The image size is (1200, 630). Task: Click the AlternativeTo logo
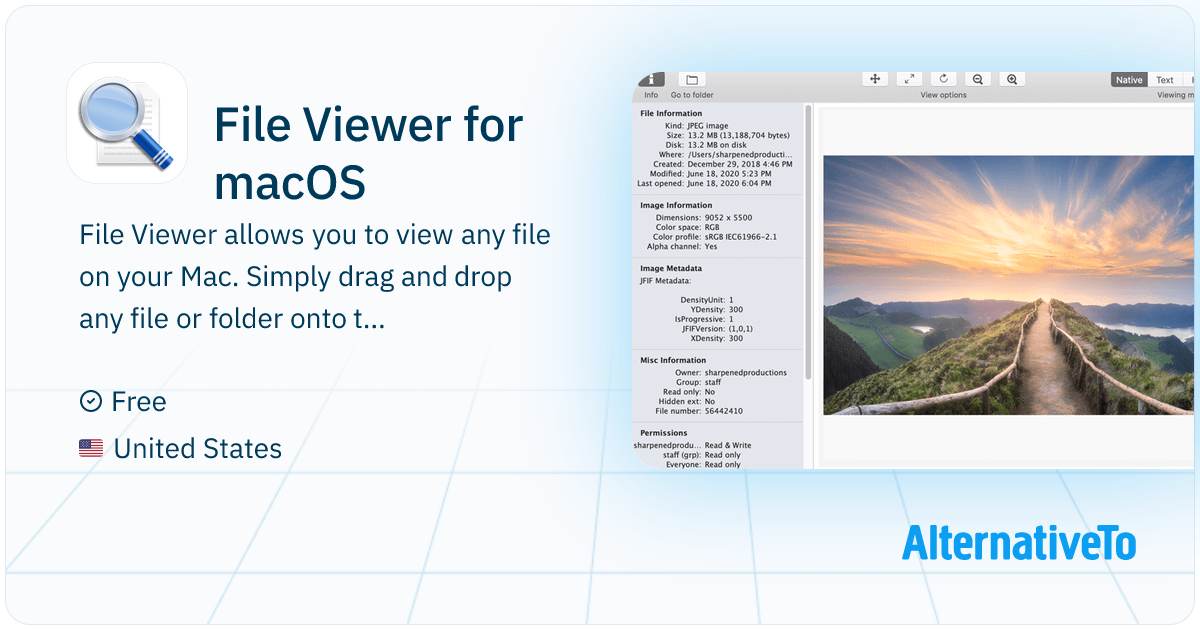click(1019, 543)
